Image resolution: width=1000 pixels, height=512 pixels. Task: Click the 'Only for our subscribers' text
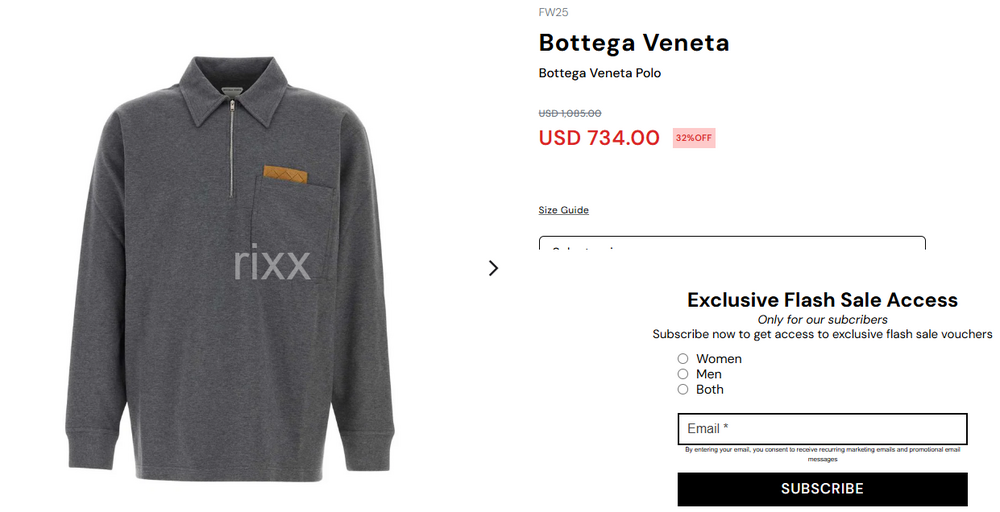click(822, 320)
